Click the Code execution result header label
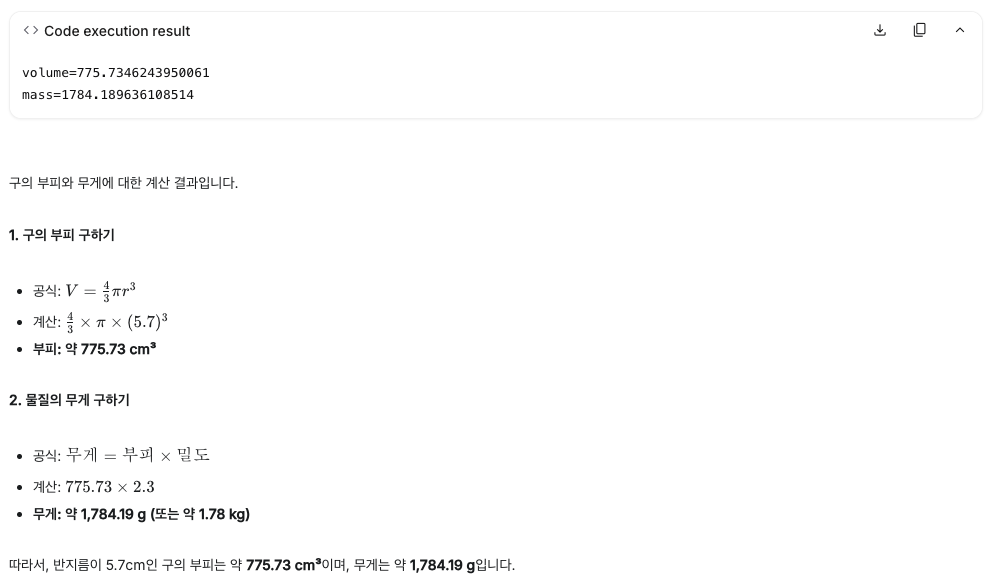Viewport: 991px width, 587px height. click(x=117, y=31)
